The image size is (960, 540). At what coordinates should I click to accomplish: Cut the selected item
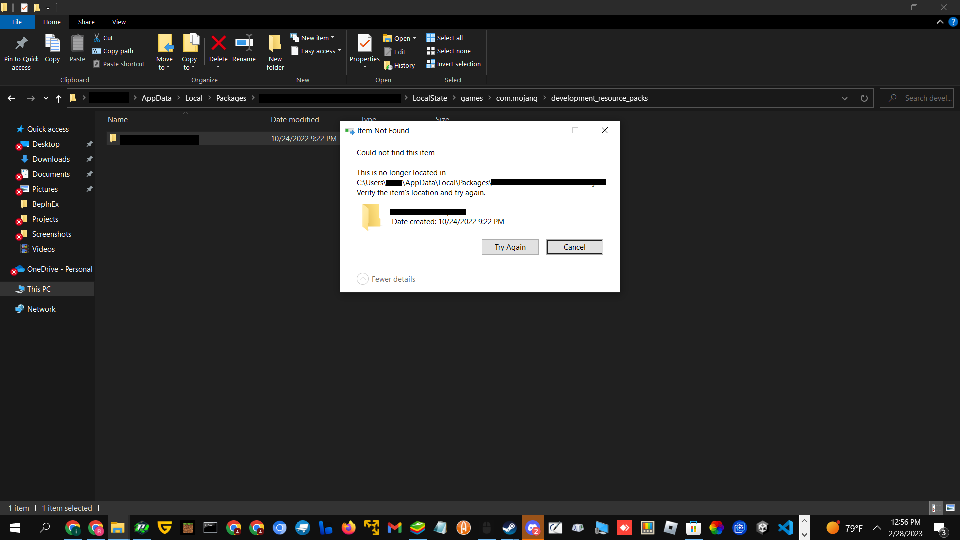[x=103, y=38]
